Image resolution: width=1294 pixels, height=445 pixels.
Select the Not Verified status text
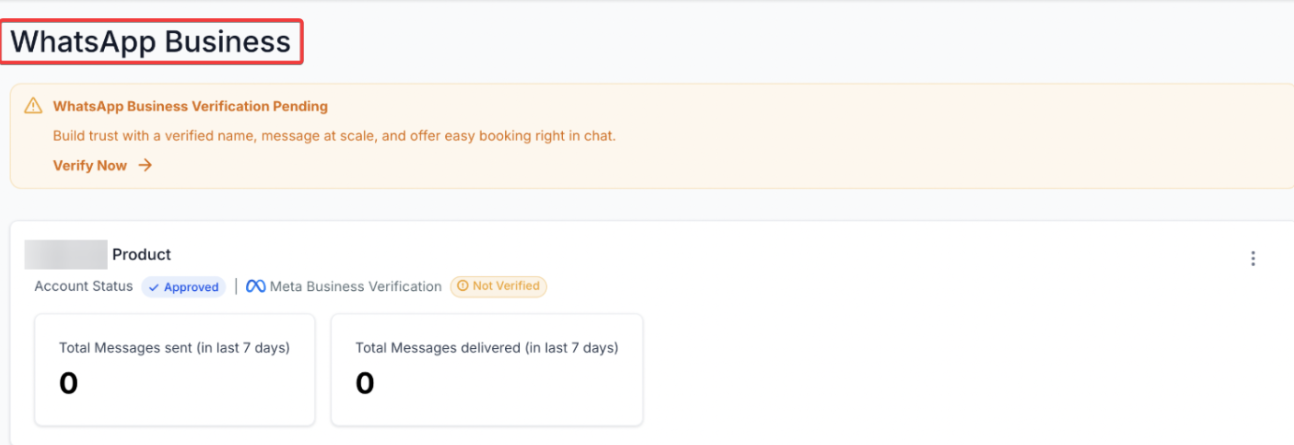(x=506, y=286)
